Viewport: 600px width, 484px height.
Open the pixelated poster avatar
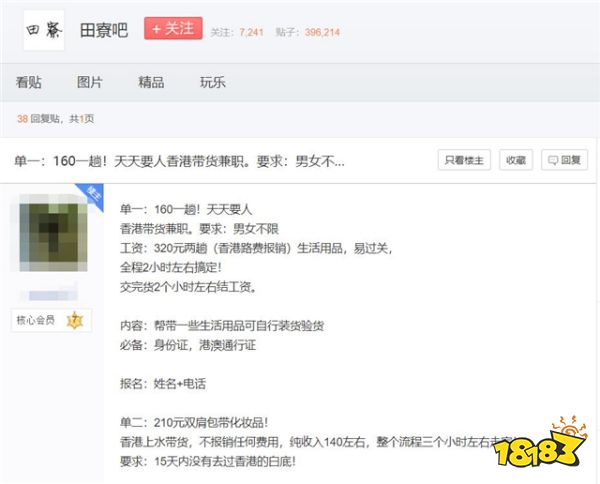(54, 233)
